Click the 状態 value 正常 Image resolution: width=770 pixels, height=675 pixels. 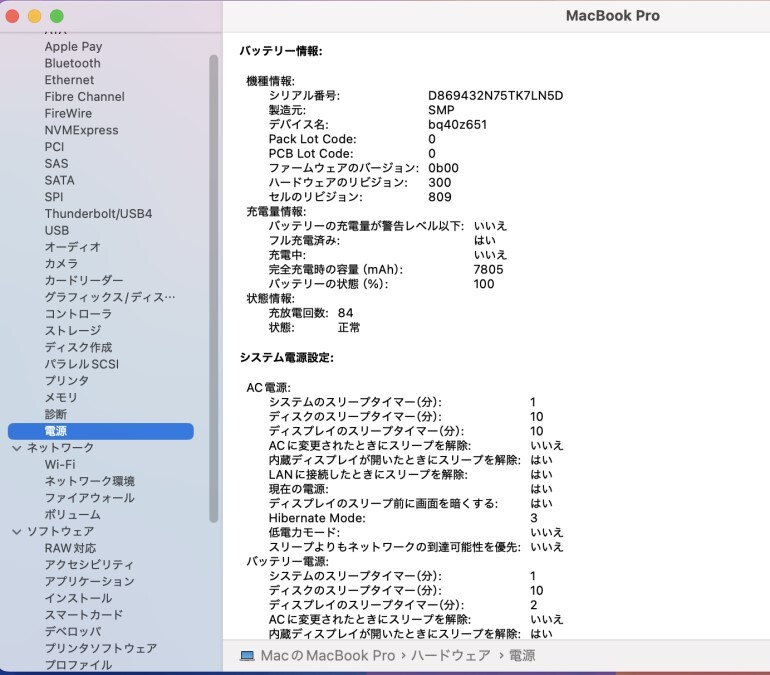pos(349,327)
